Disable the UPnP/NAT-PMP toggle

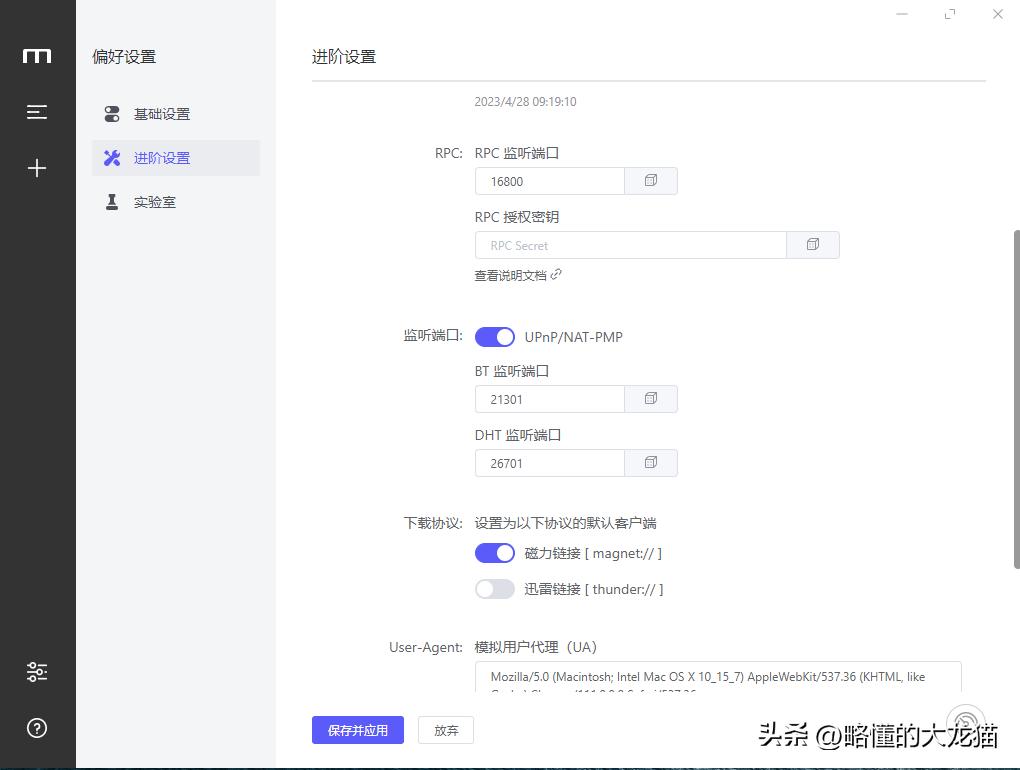(494, 337)
